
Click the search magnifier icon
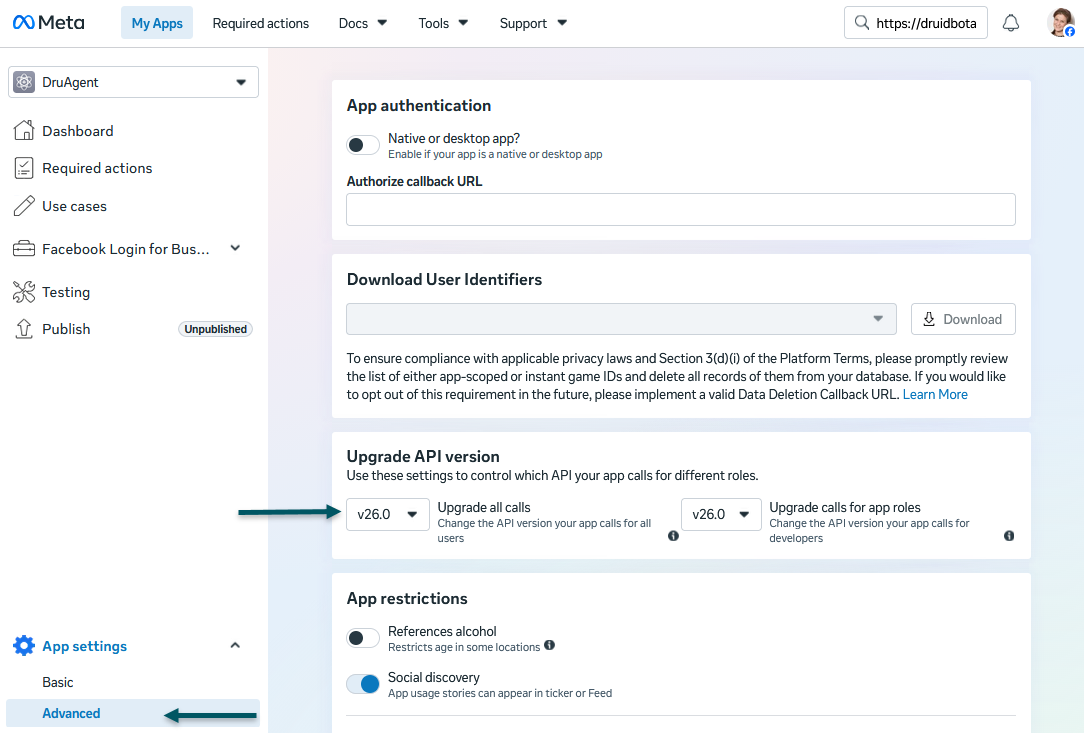(861, 23)
